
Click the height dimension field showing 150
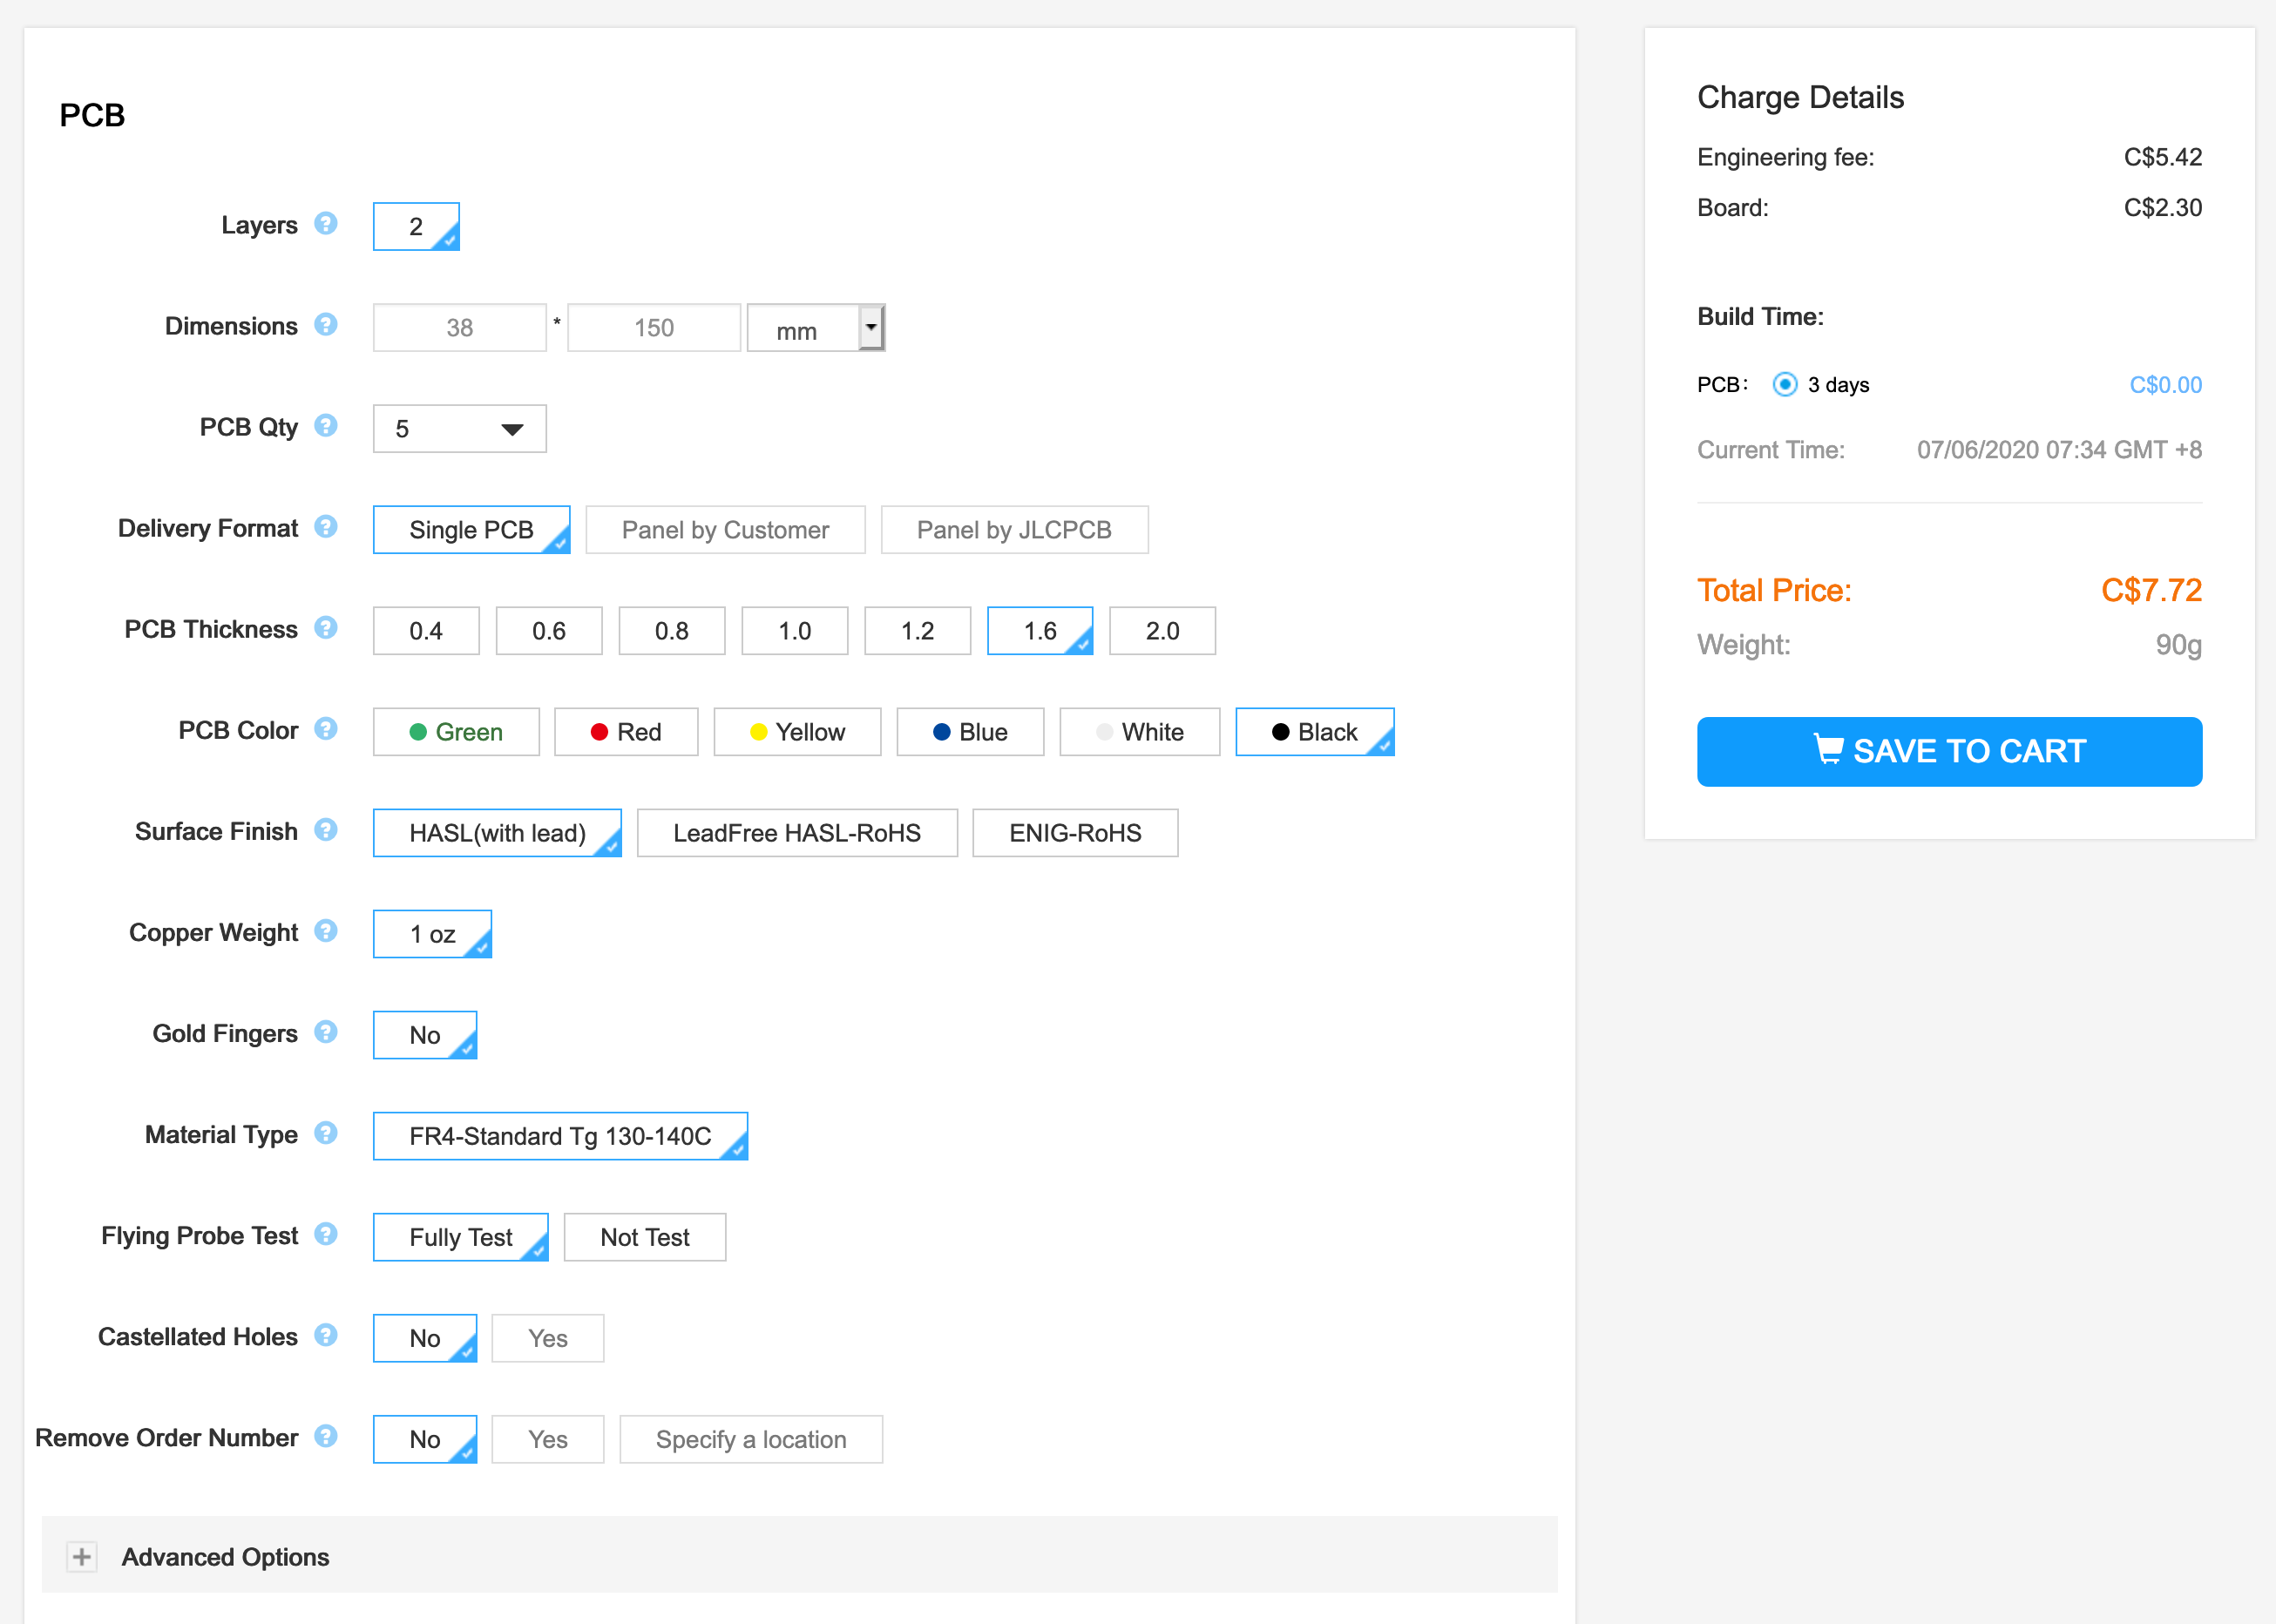point(654,328)
